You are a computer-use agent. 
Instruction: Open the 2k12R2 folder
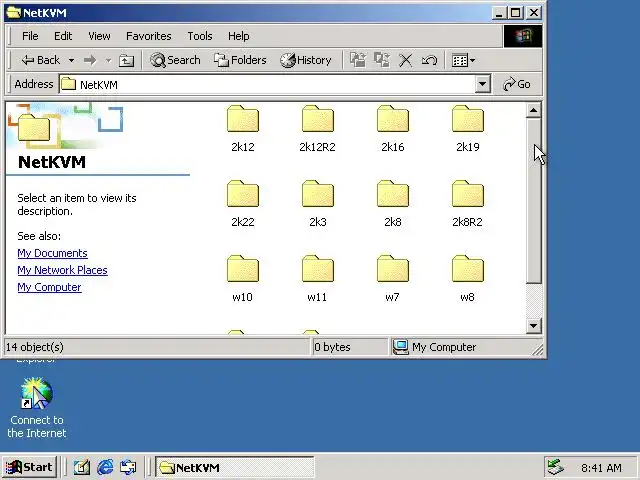(x=318, y=129)
